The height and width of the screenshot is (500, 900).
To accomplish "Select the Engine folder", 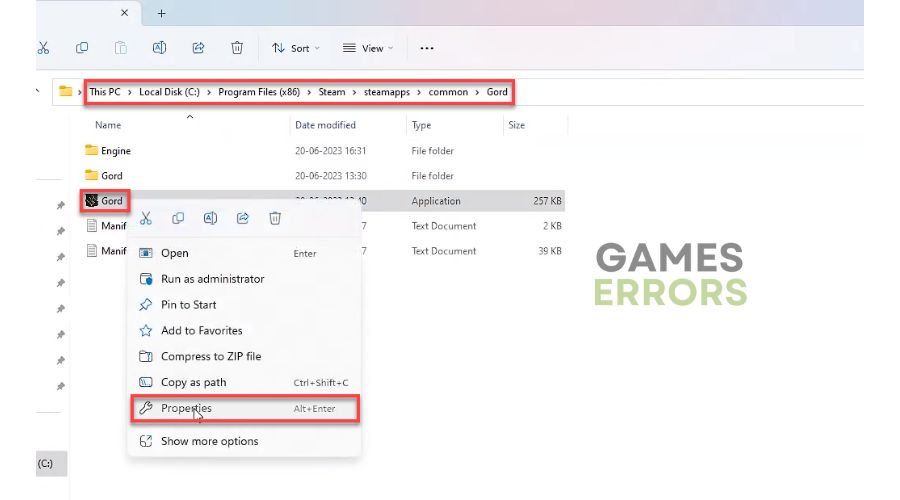I will pos(116,150).
